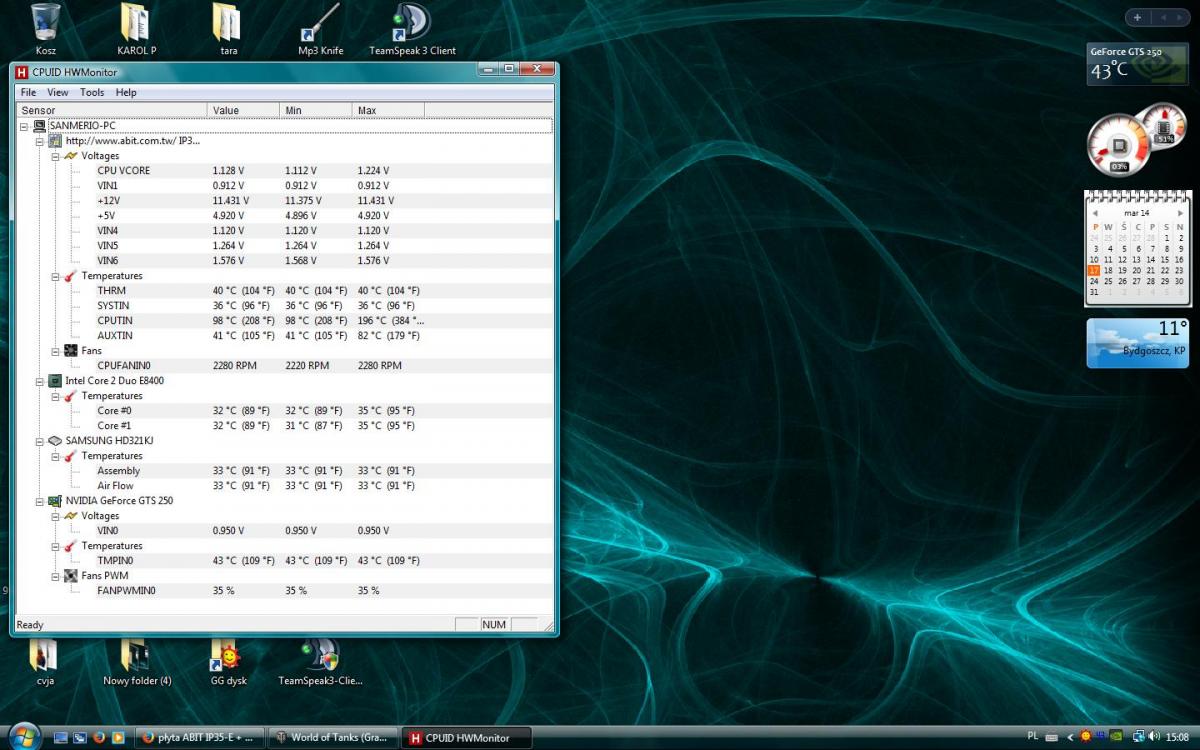Show hidden tray icons arrow
This screenshot has width=1200, height=750.
[1070, 738]
